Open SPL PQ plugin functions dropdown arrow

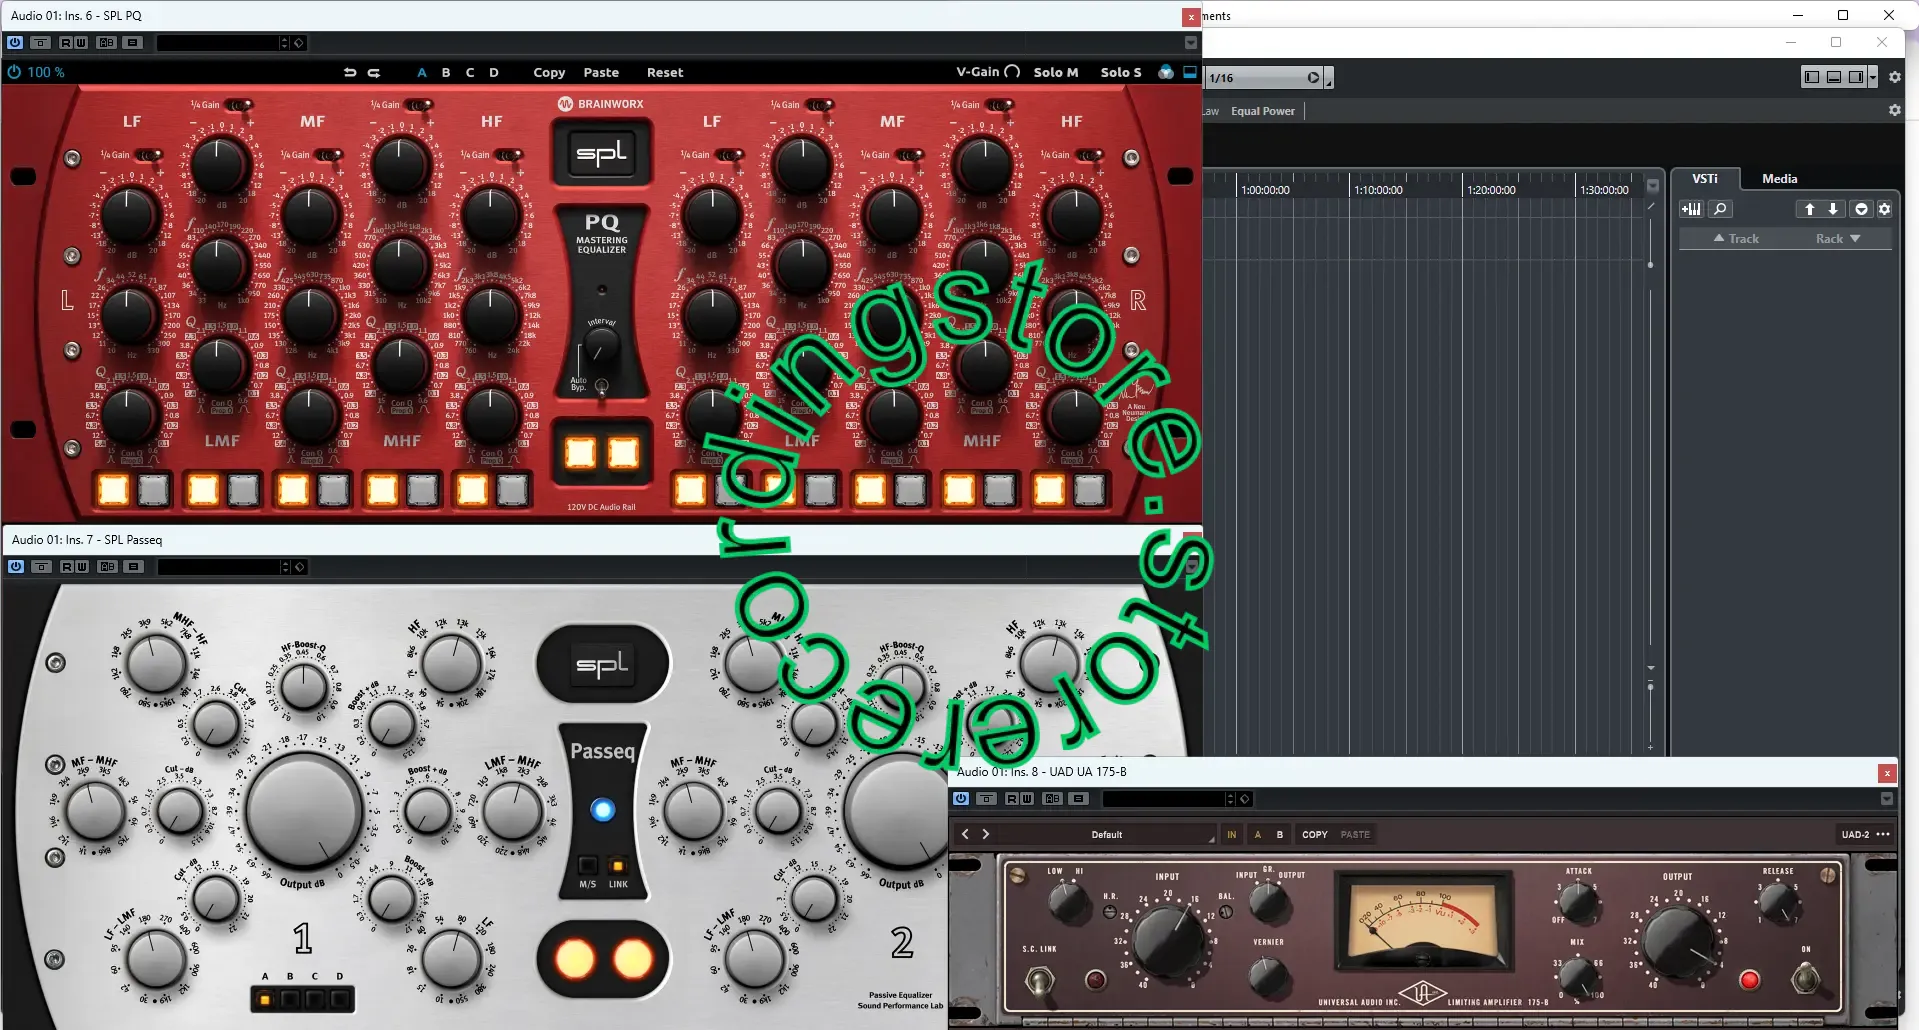1190,43
